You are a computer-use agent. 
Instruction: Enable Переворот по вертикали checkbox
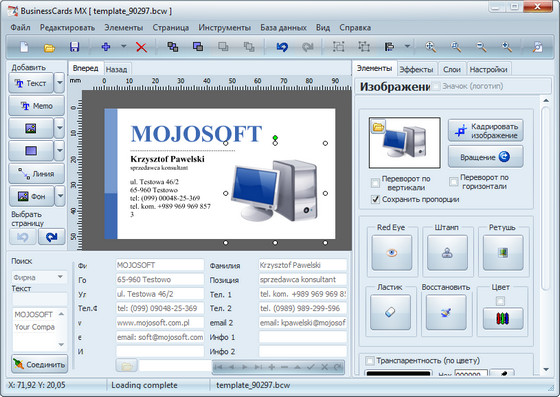375,183
